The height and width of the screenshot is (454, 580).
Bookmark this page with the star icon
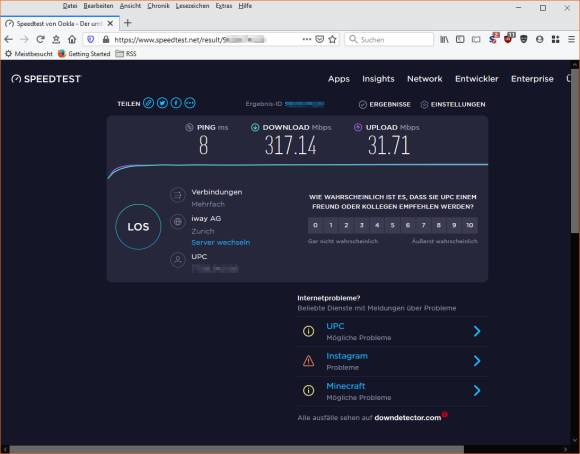pos(333,39)
